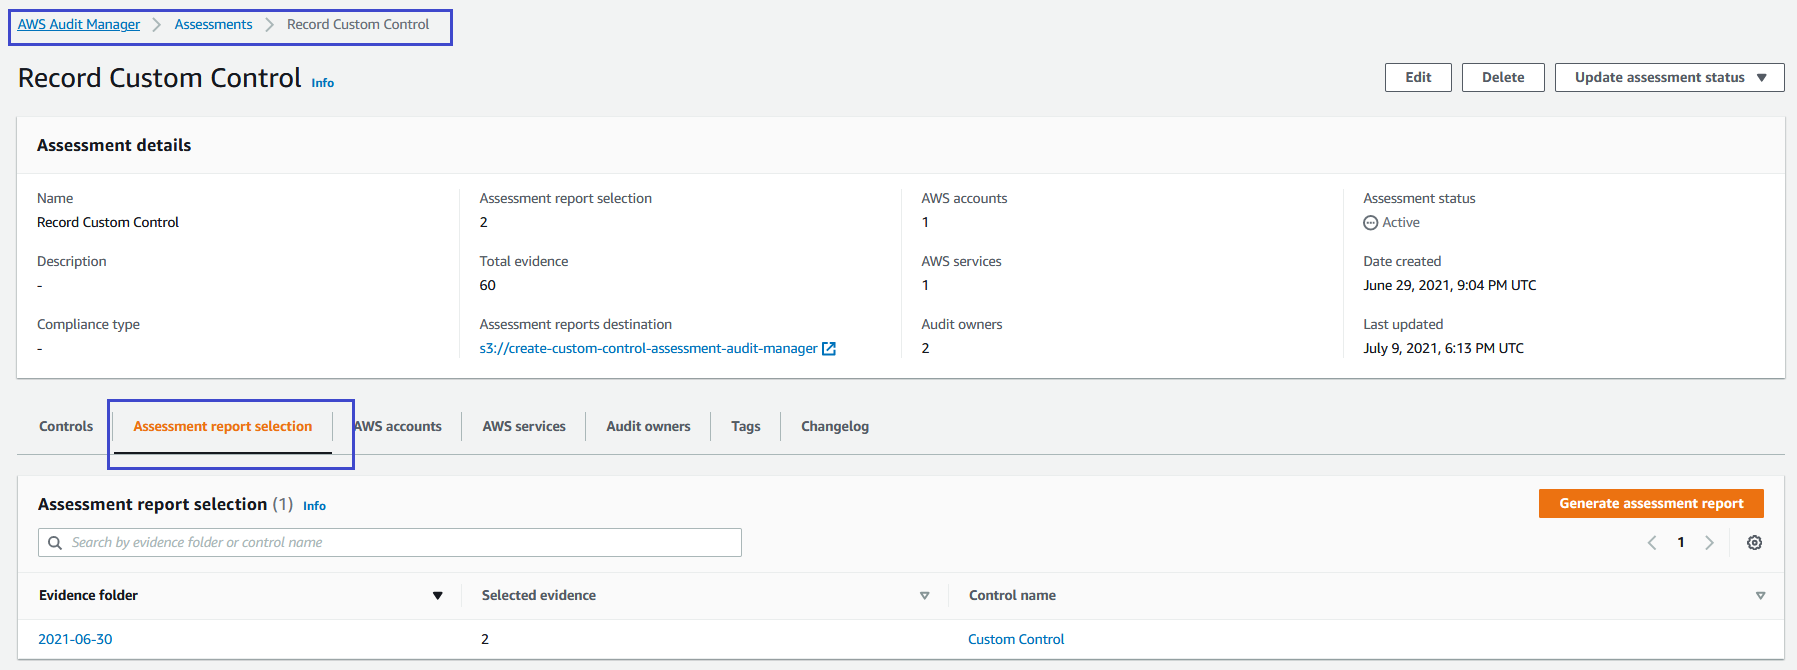This screenshot has height=670, width=1797.
Task: Select the Assessment report selection tab
Action: pyautogui.click(x=223, y=427)
